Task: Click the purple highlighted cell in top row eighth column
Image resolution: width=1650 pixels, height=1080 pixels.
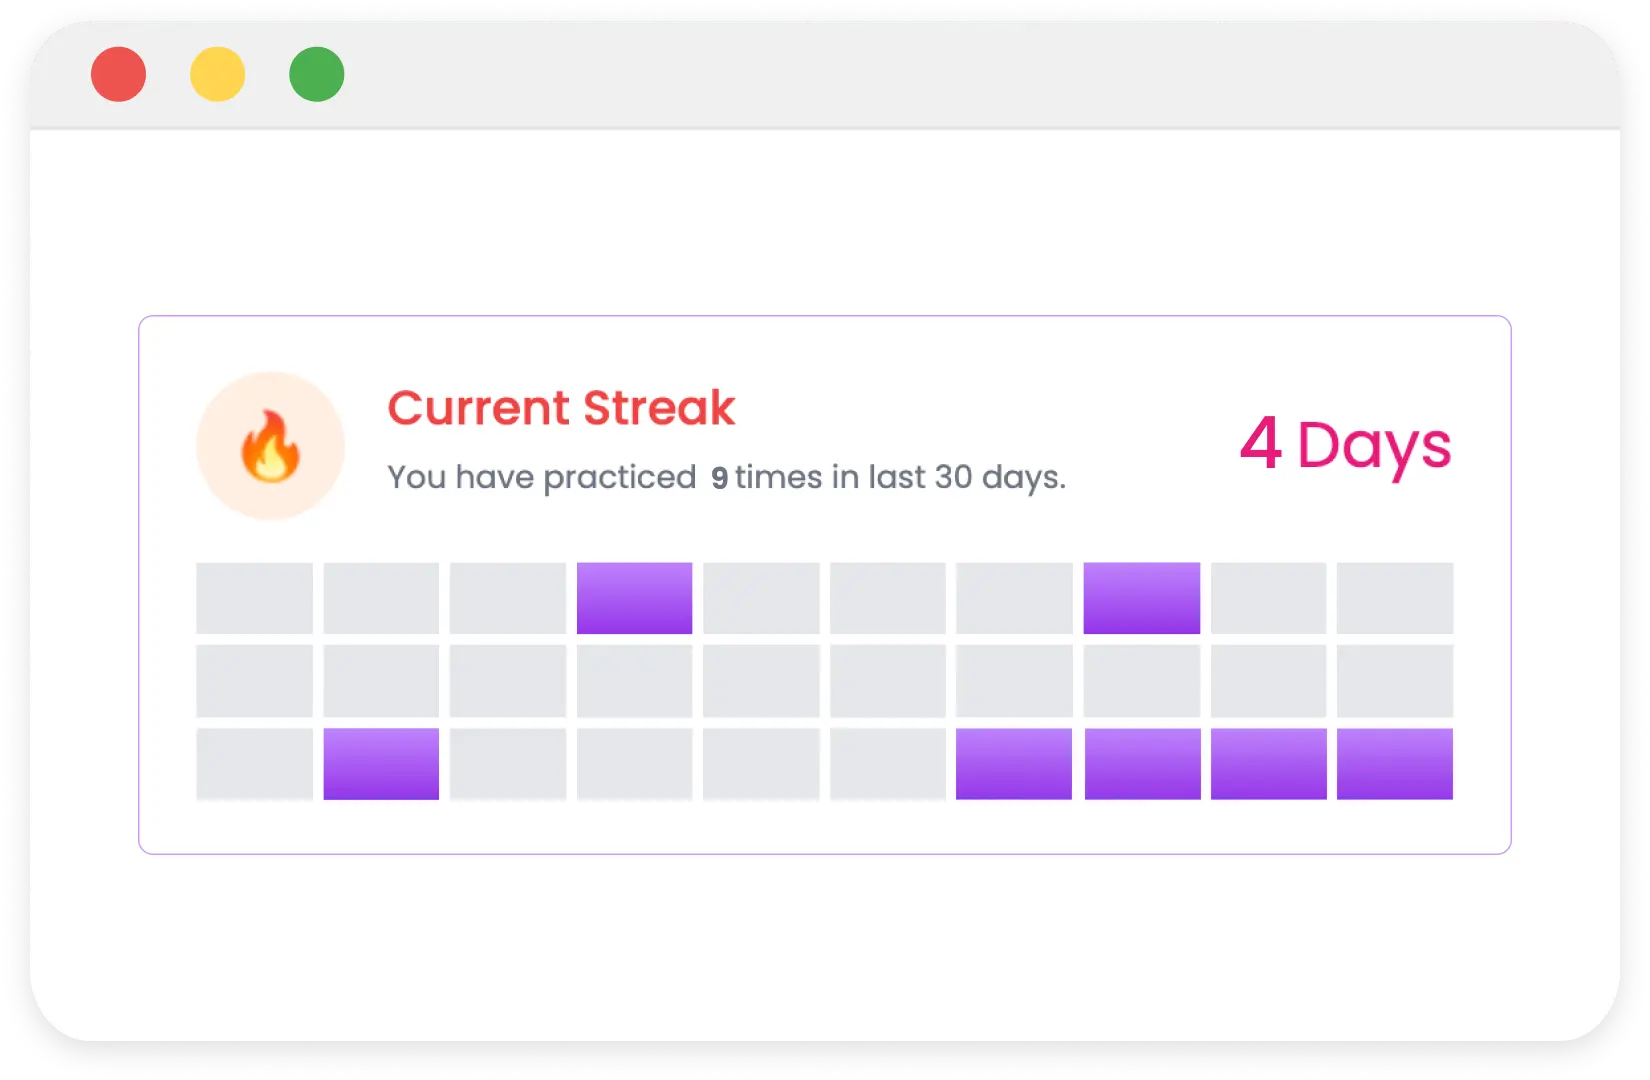Action: pyautogui.click(x=1140, y=598)
